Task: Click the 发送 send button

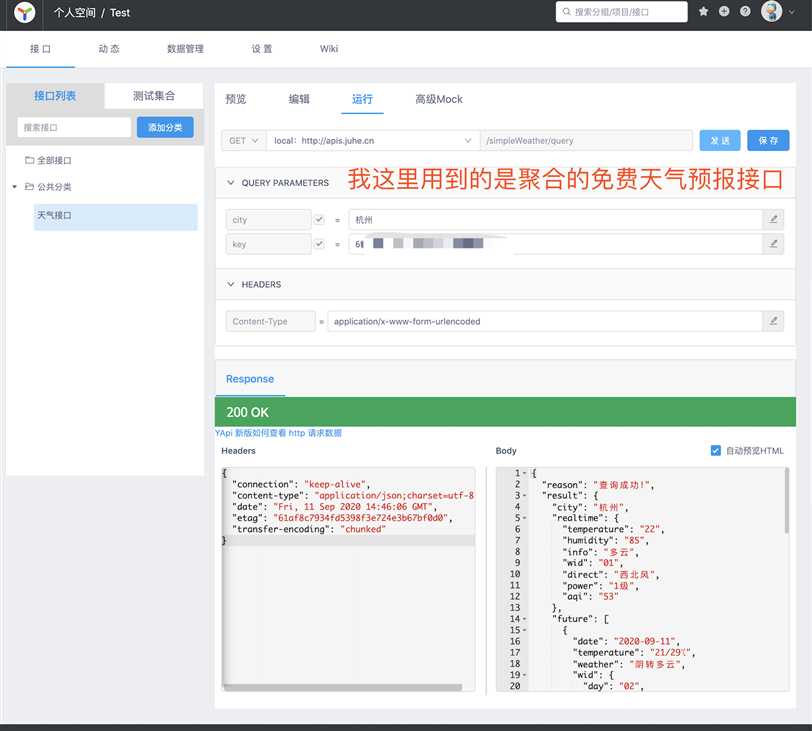Action: 720,141
